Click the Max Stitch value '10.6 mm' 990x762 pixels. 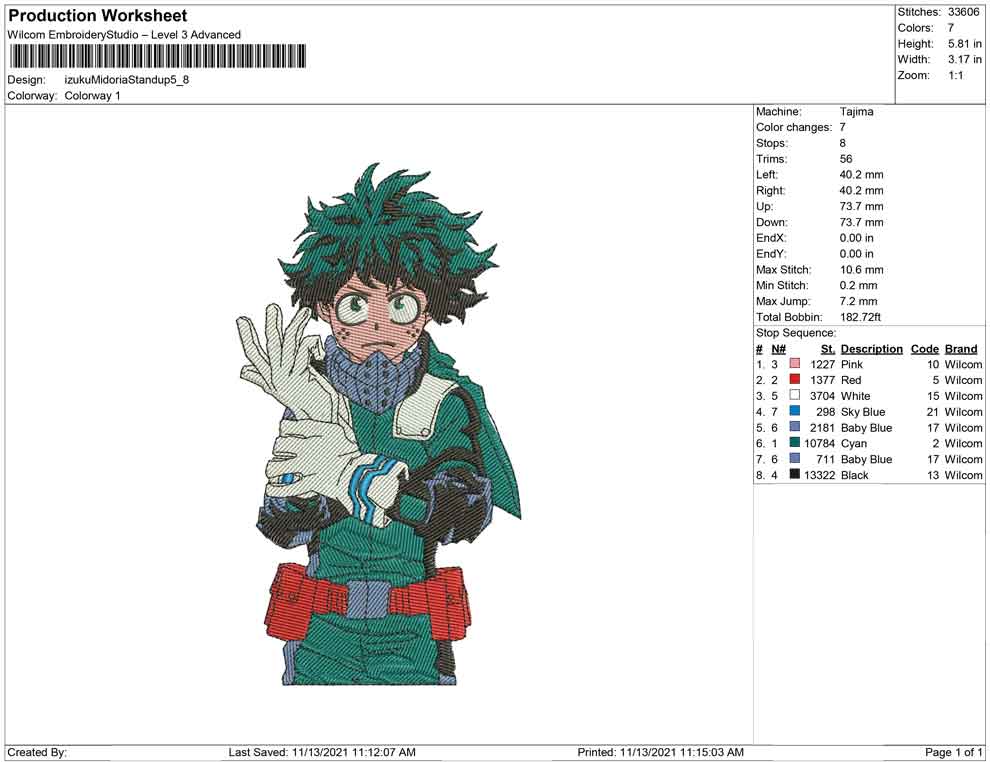[x=862, y=270]
